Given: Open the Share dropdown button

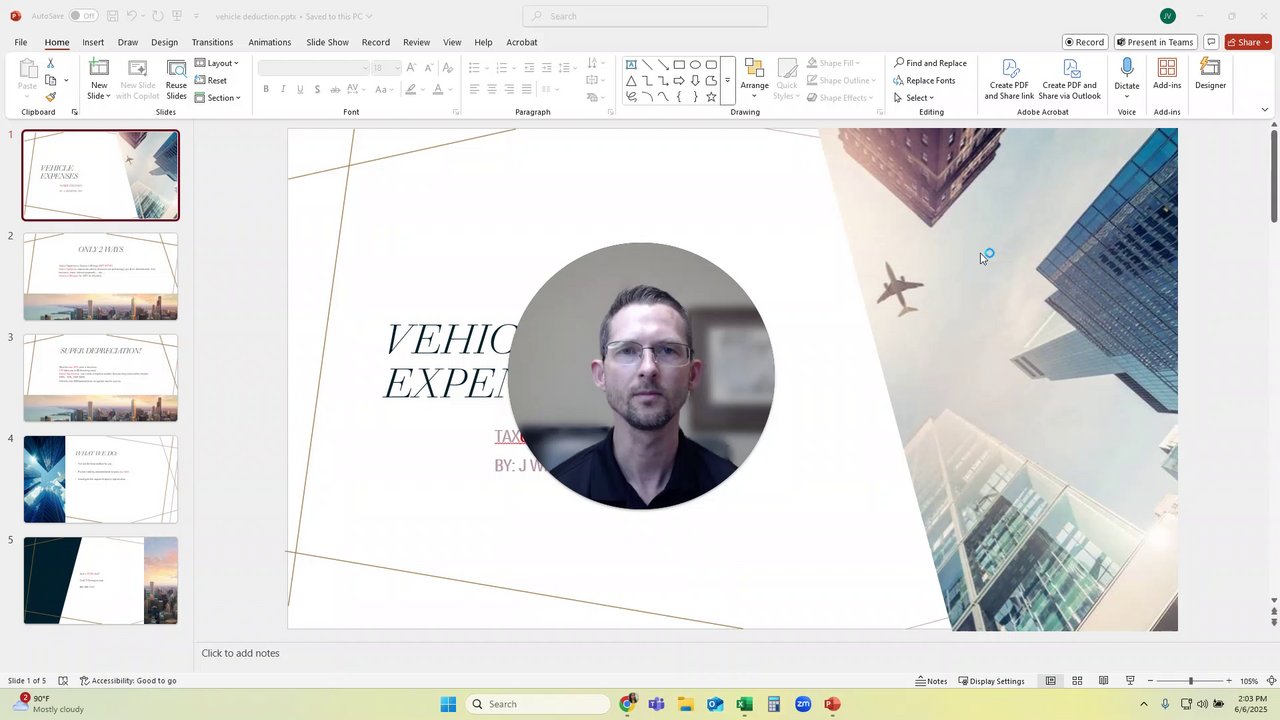Looking at the screenshot, I should (1248, 42).
